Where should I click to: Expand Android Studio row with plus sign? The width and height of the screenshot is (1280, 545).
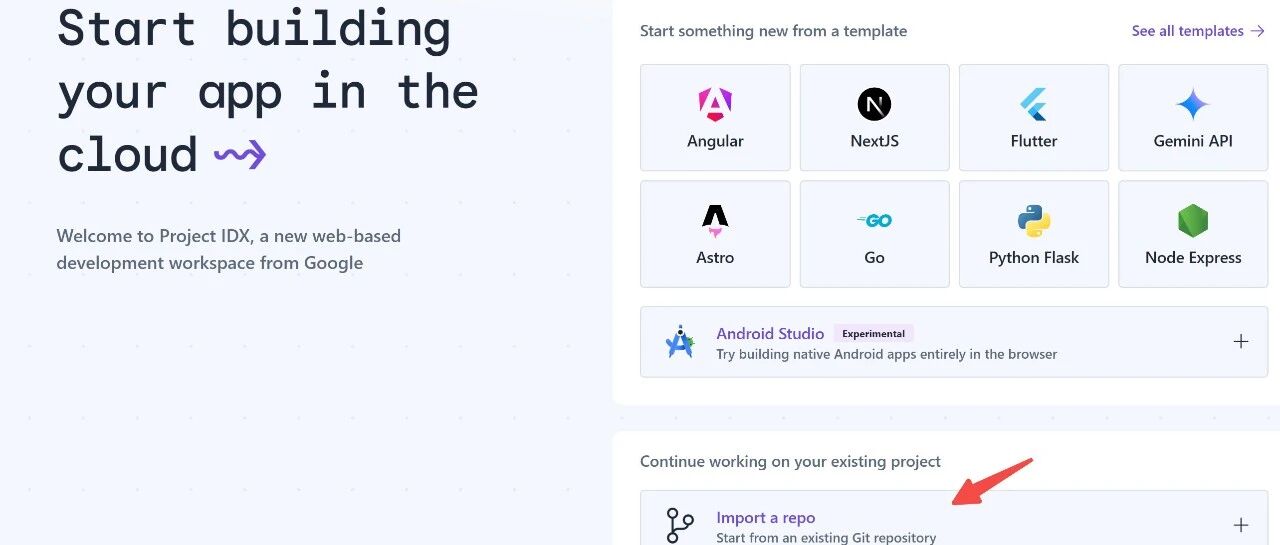(1241, 342)
